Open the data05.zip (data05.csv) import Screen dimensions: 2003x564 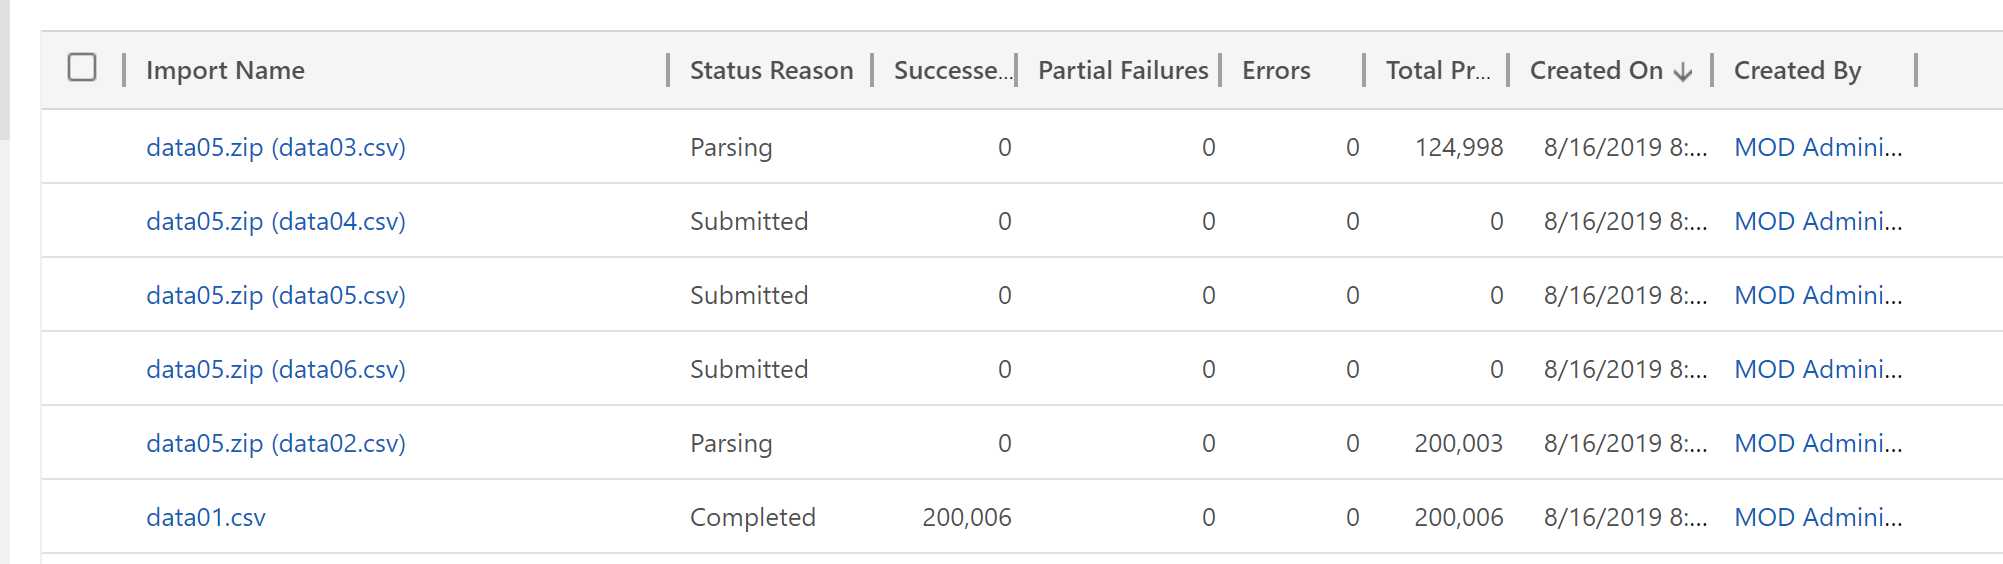(276, 296)
